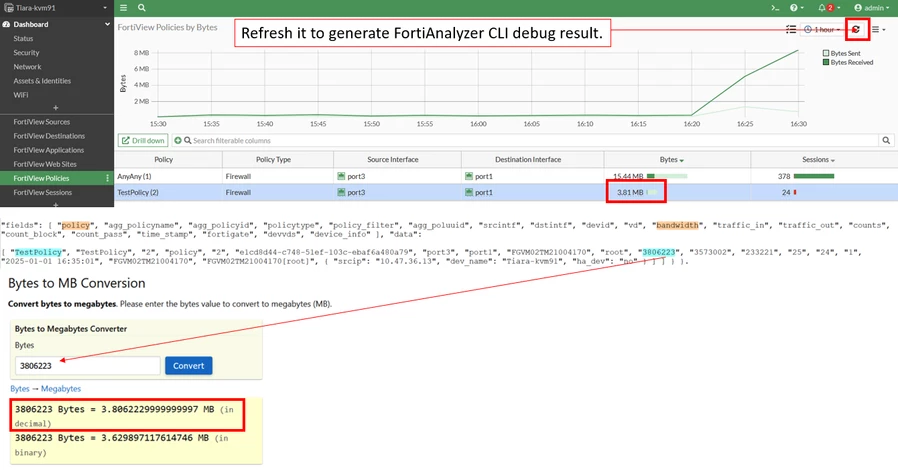Click the Bytes input field with 3806223
Viewport: 898px width, 470px height.
click(x=88, y=366)
